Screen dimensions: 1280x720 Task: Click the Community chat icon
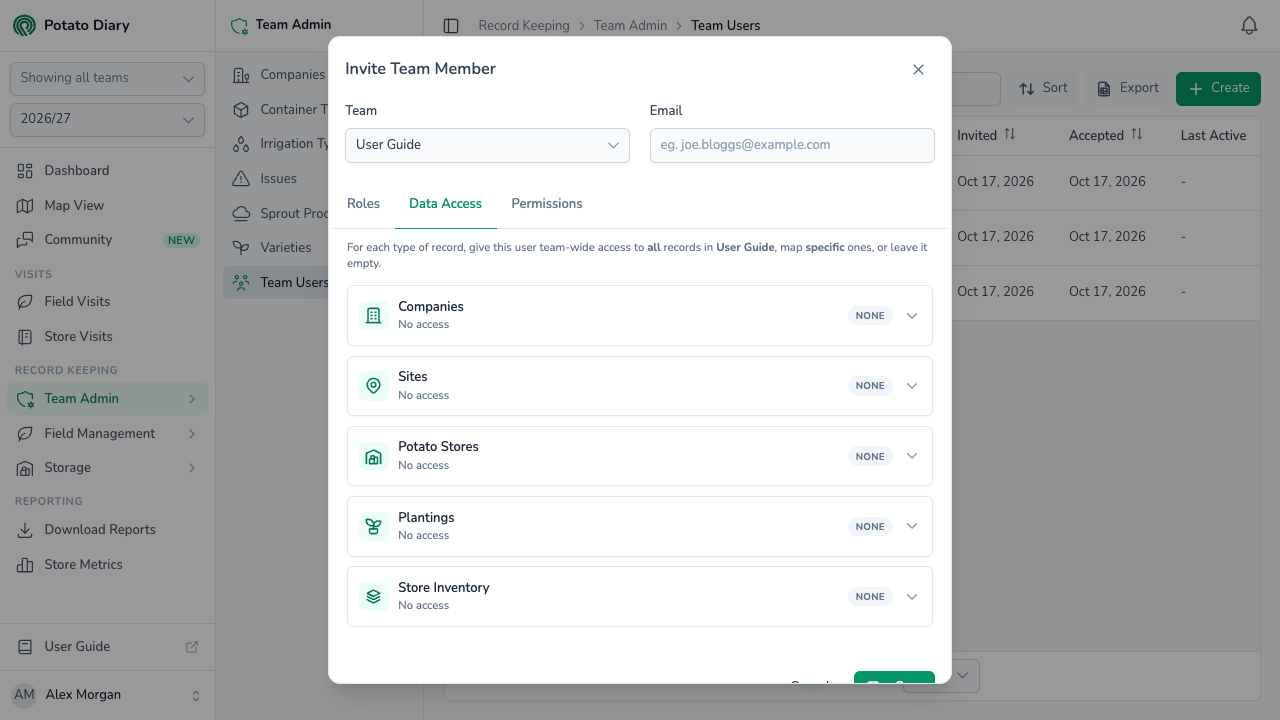tap(25, 240)
